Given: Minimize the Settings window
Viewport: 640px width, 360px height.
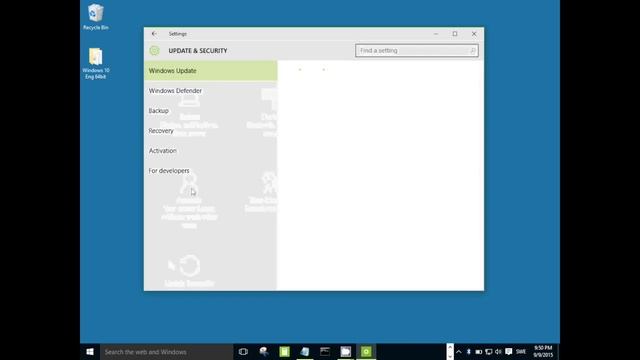Looking at the screenshot, I should [x=436, y=34].
